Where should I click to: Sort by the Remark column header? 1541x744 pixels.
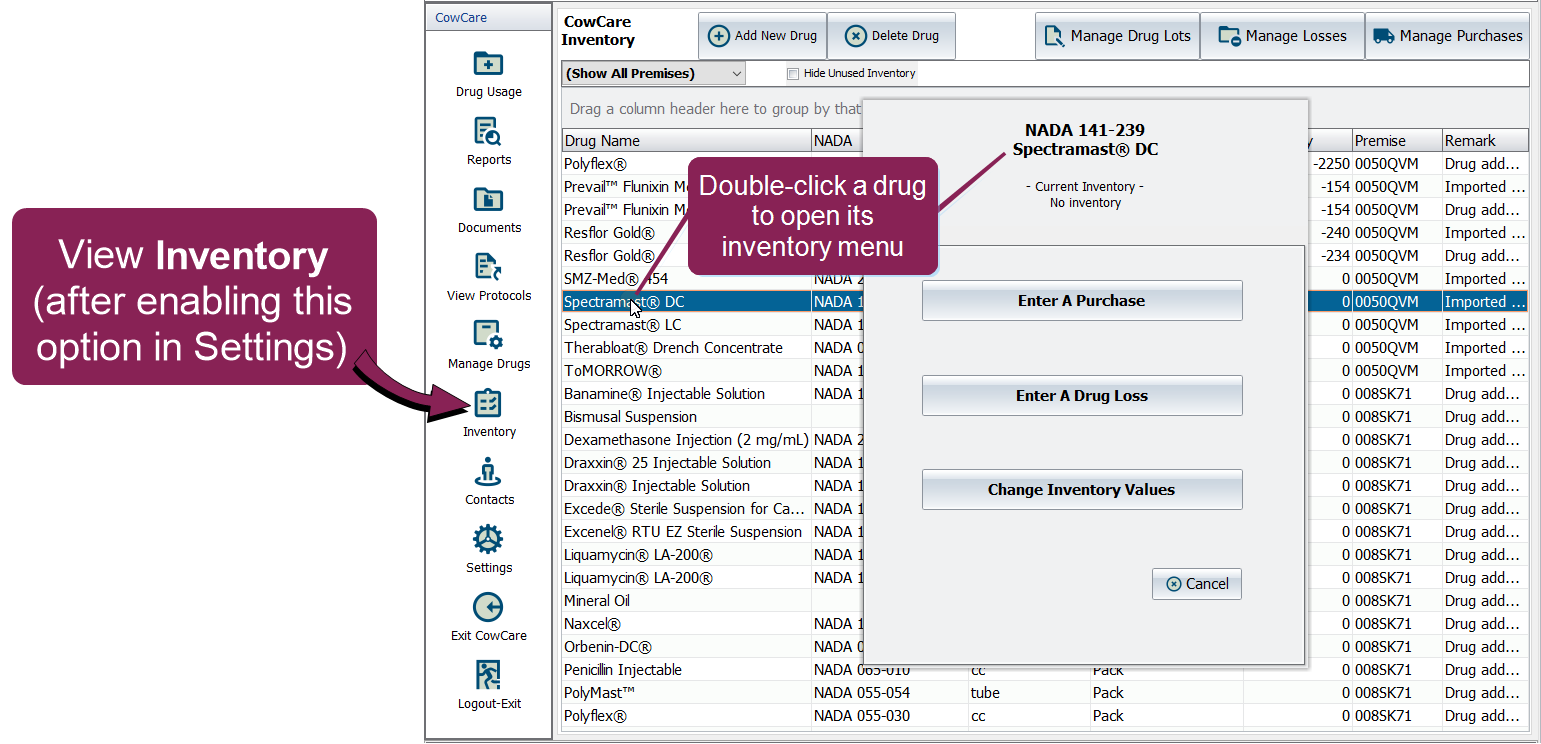click(1485, 141)
